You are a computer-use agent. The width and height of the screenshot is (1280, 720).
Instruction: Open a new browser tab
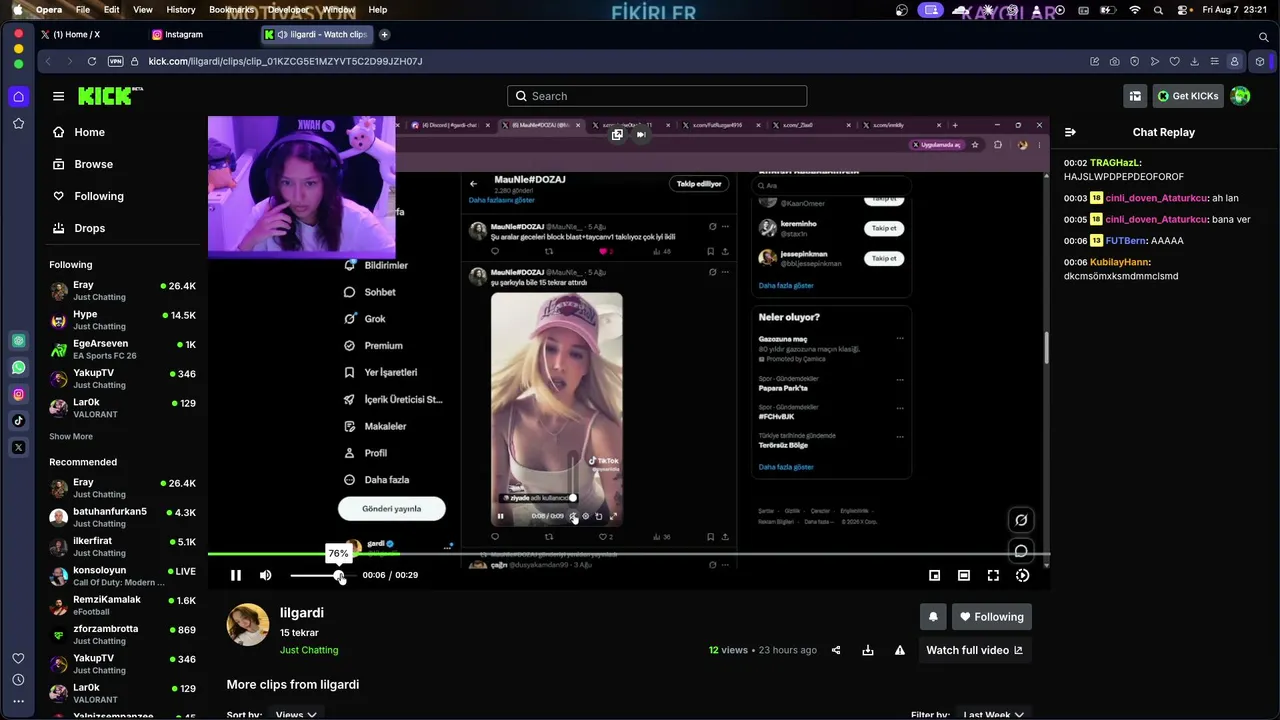[x=384, y=34]
